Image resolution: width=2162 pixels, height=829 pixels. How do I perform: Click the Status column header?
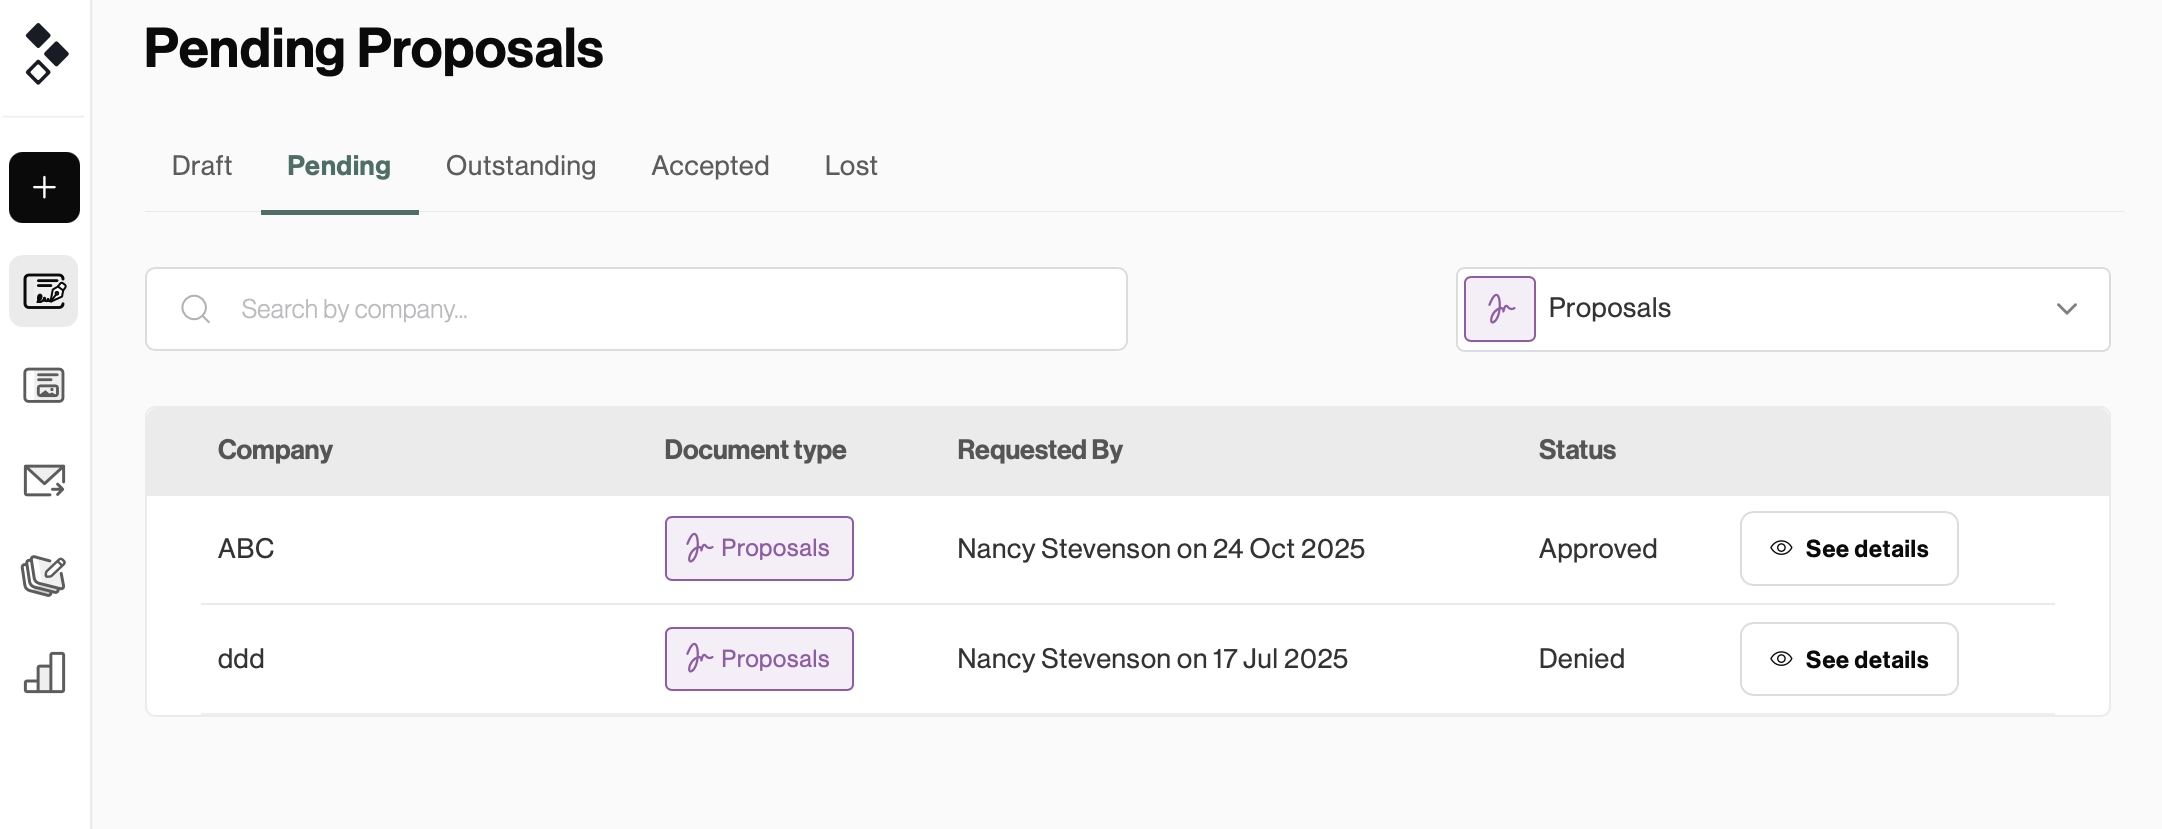click(1577, 450)
